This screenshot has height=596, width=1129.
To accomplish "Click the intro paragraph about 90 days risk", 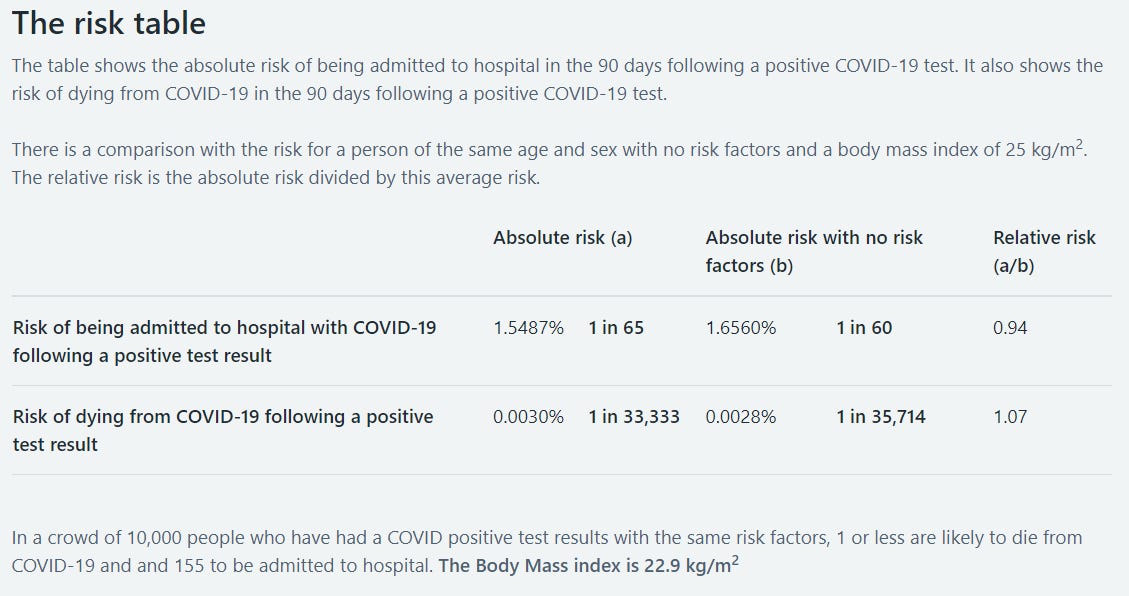I will pyautogui.click(x=557, y=80).
